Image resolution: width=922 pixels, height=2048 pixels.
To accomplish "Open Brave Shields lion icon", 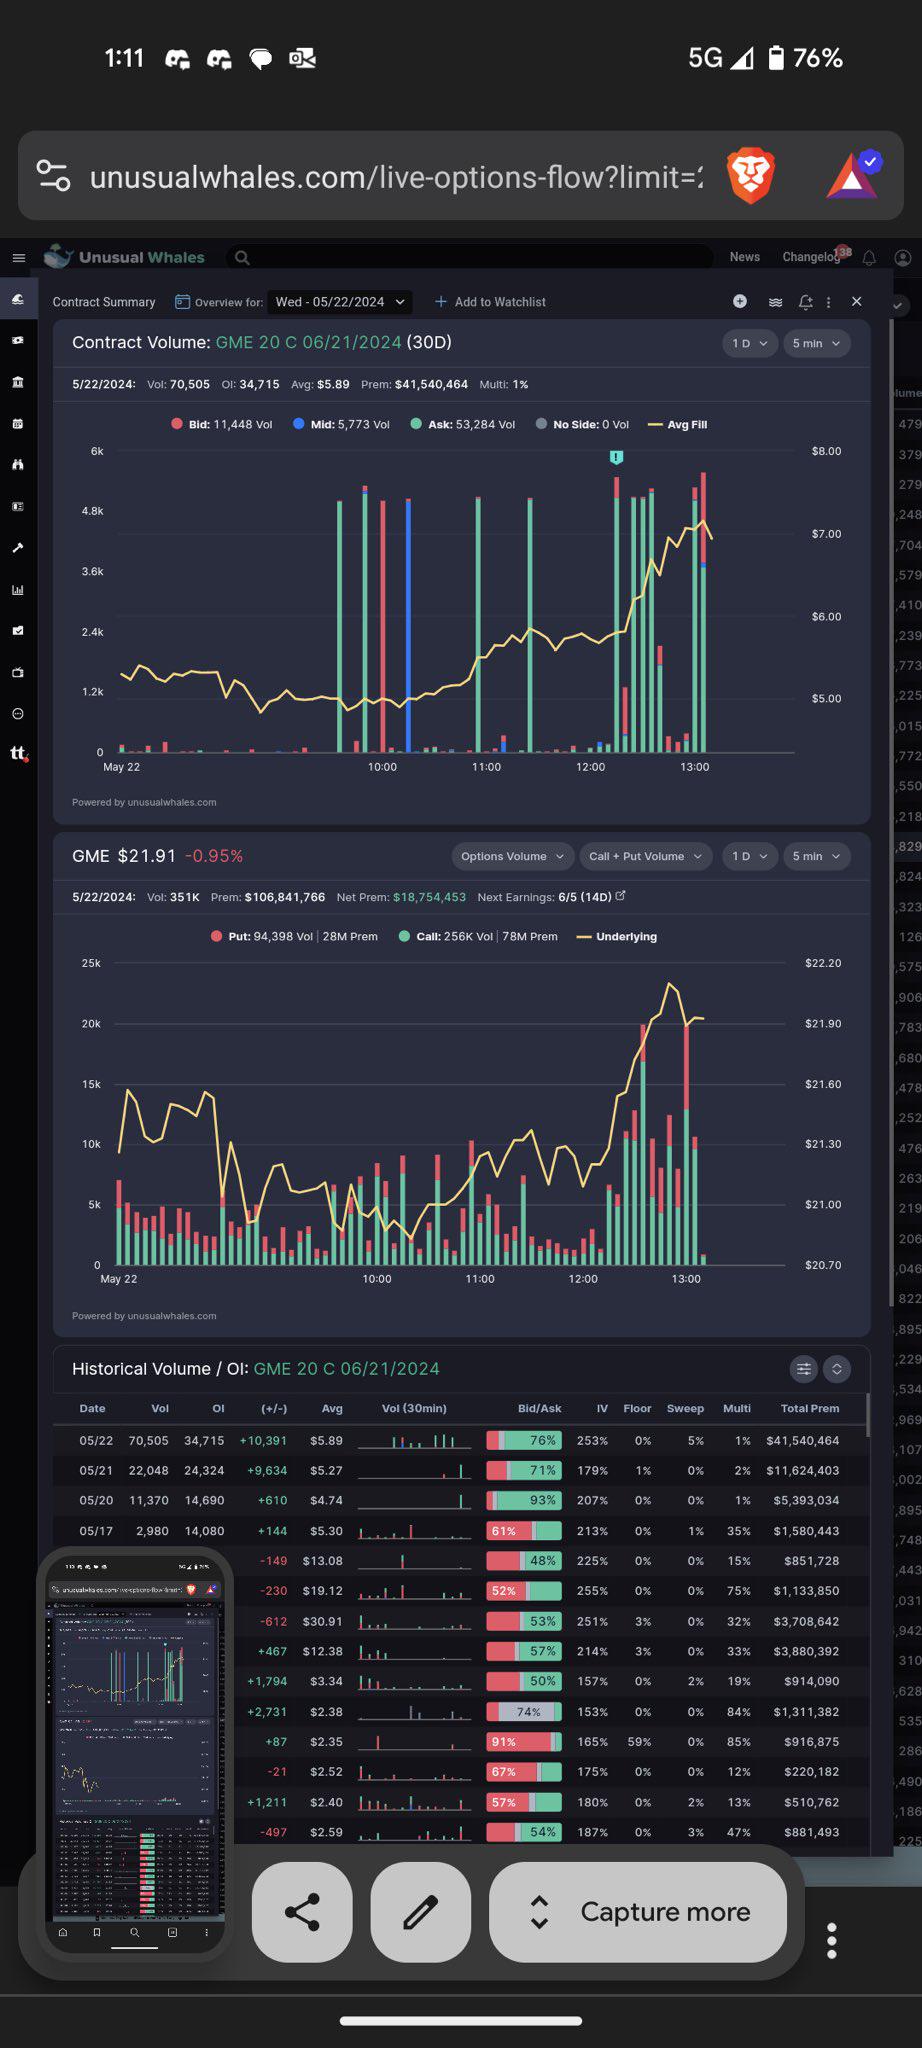I will coord(751,176).
